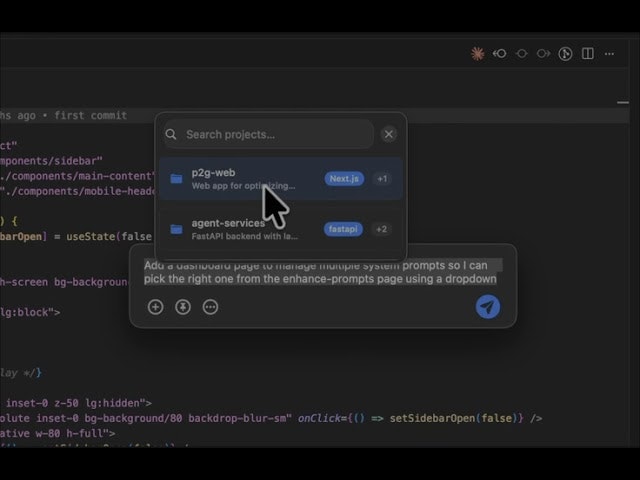This screenshot has width=640, height=480.
Task: Click the plus add-attachment icon in prompt box
Action: 156,307
